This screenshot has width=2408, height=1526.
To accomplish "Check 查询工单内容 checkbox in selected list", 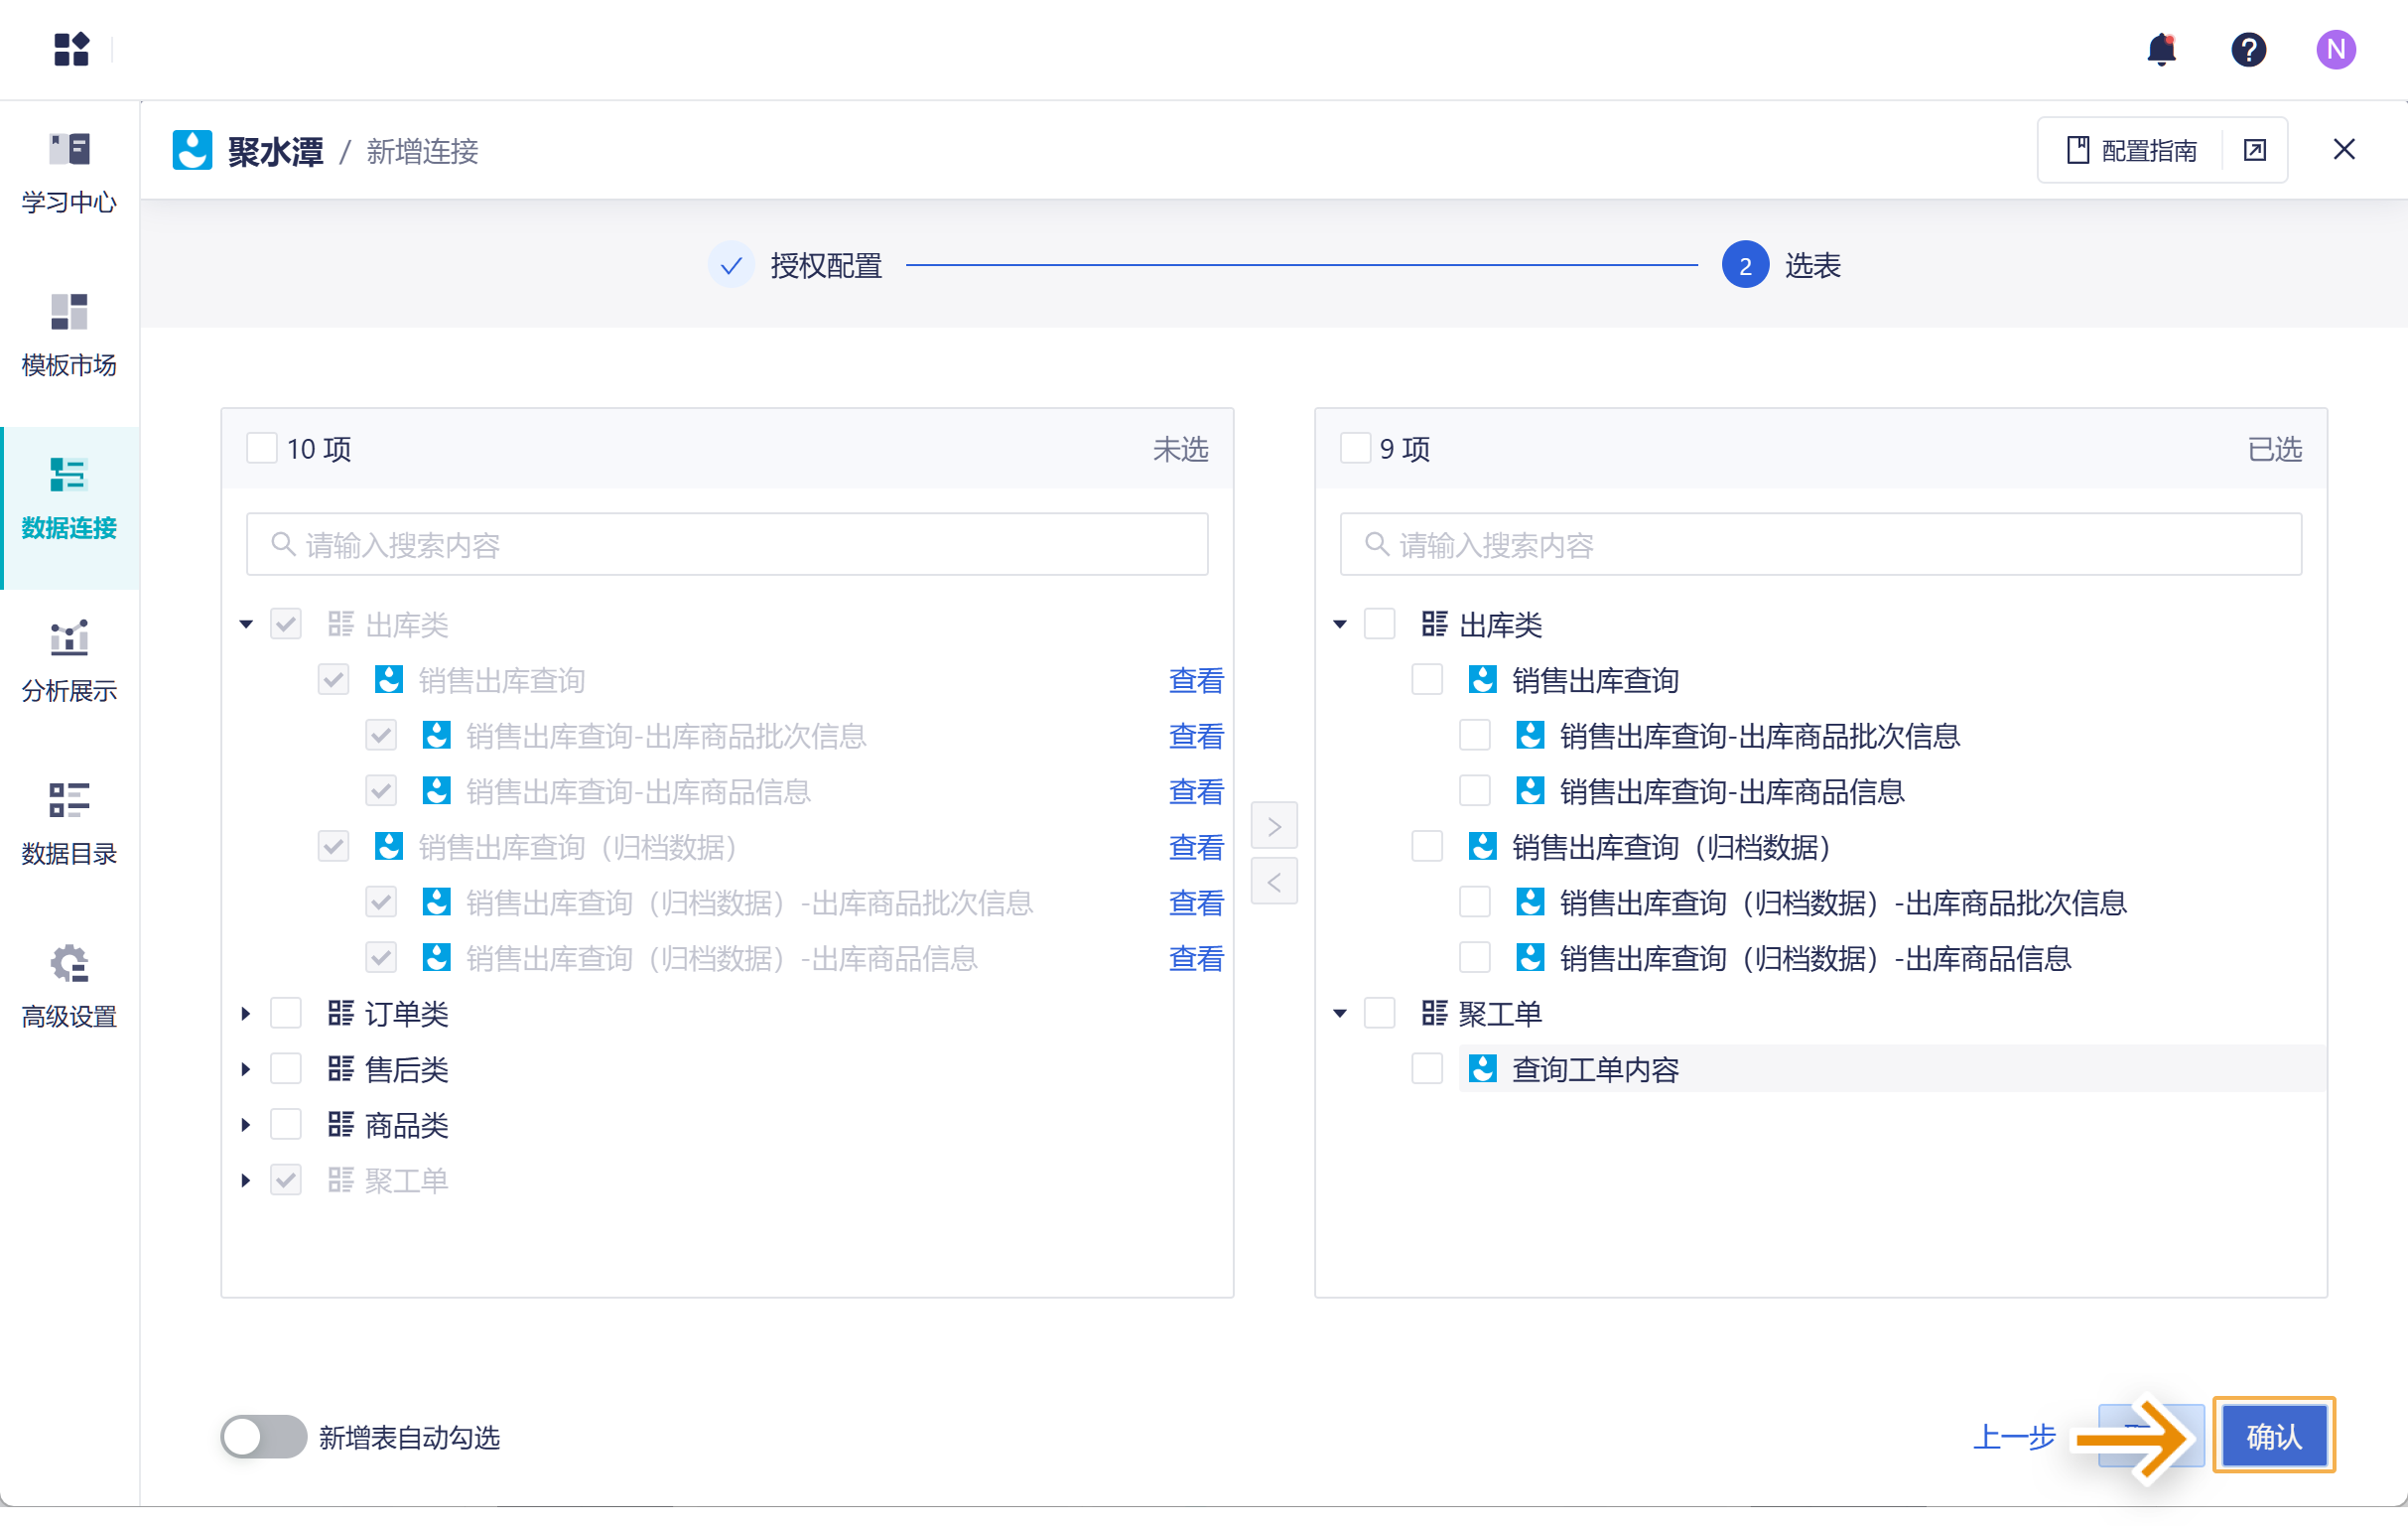I will coord(1427,1069).
